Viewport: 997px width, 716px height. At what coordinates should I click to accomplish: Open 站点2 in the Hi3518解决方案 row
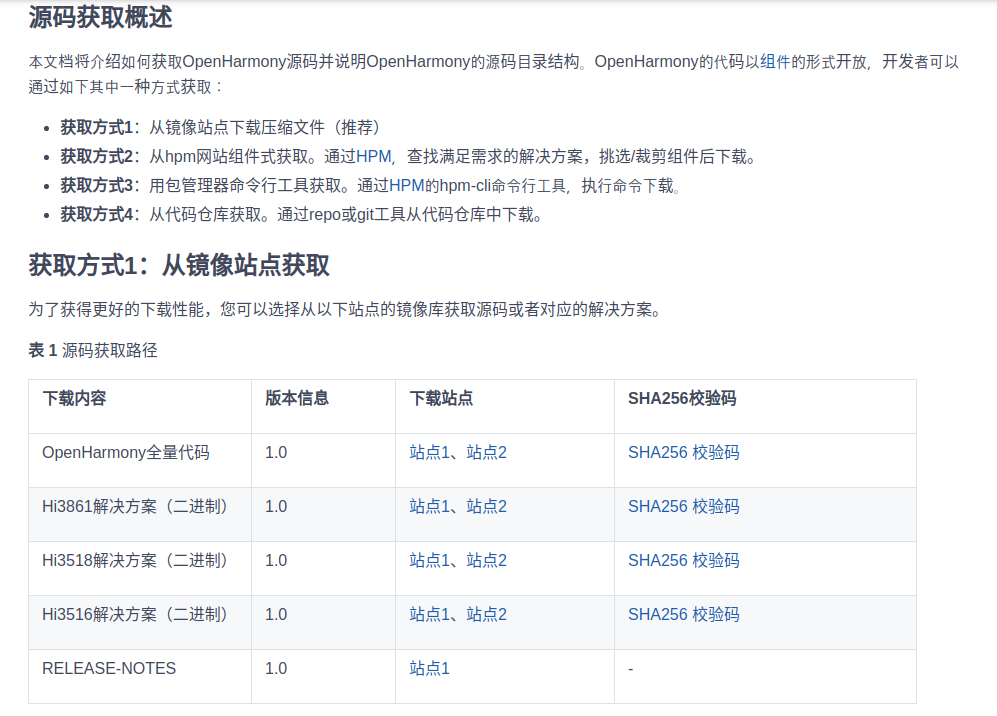coord(486,560)
